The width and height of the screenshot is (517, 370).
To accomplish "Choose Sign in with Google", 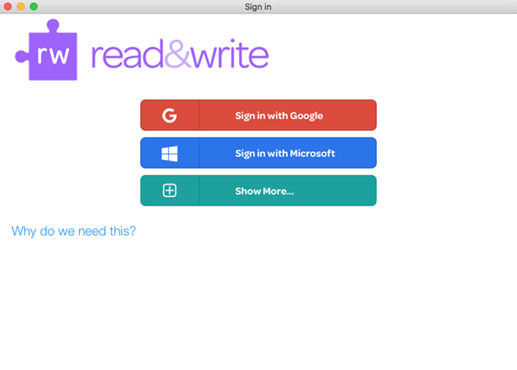I will [258, 115].
